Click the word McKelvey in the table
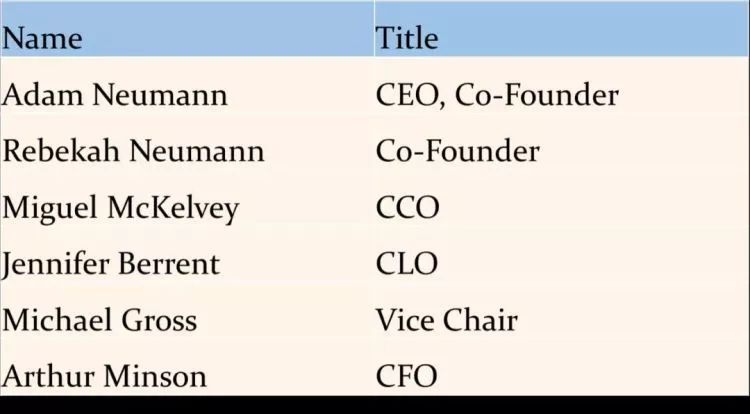This screenshot has width=750, height=414. click(x=173, y=209)
